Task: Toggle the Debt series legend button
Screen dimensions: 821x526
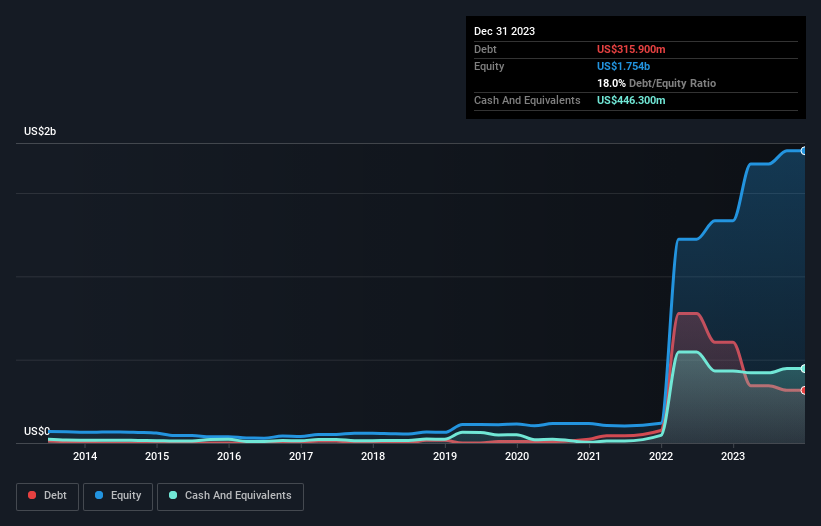Action: point(47,496)
